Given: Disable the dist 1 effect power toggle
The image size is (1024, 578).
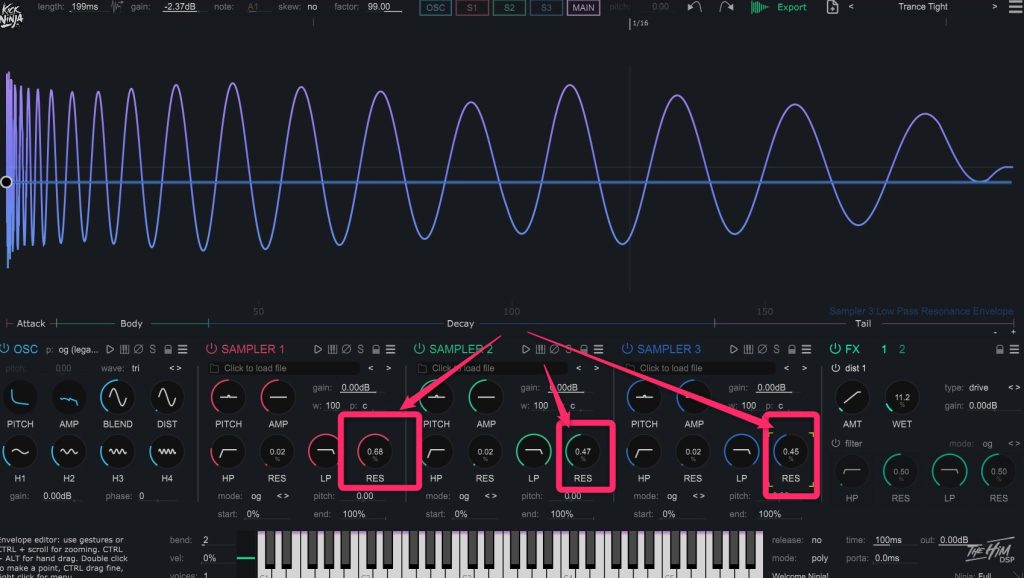Looking at the screenshot, I should tap(836, 368).
